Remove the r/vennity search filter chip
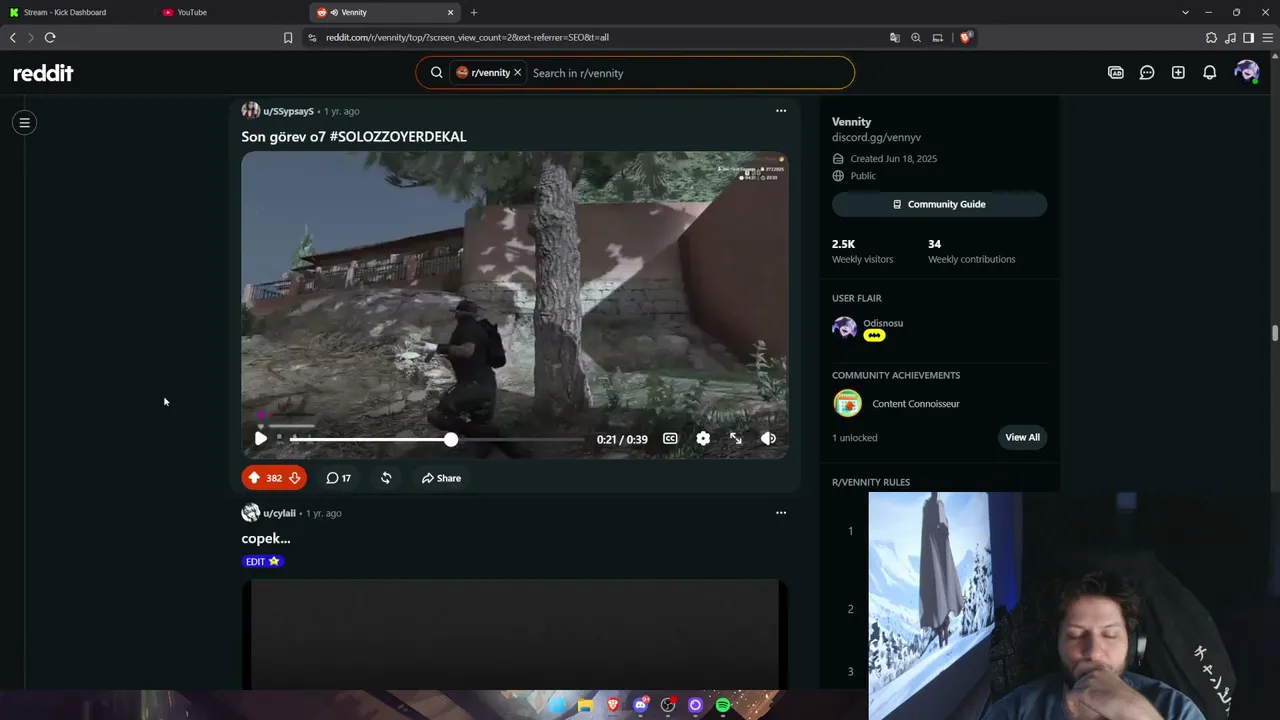 [517, 73]
